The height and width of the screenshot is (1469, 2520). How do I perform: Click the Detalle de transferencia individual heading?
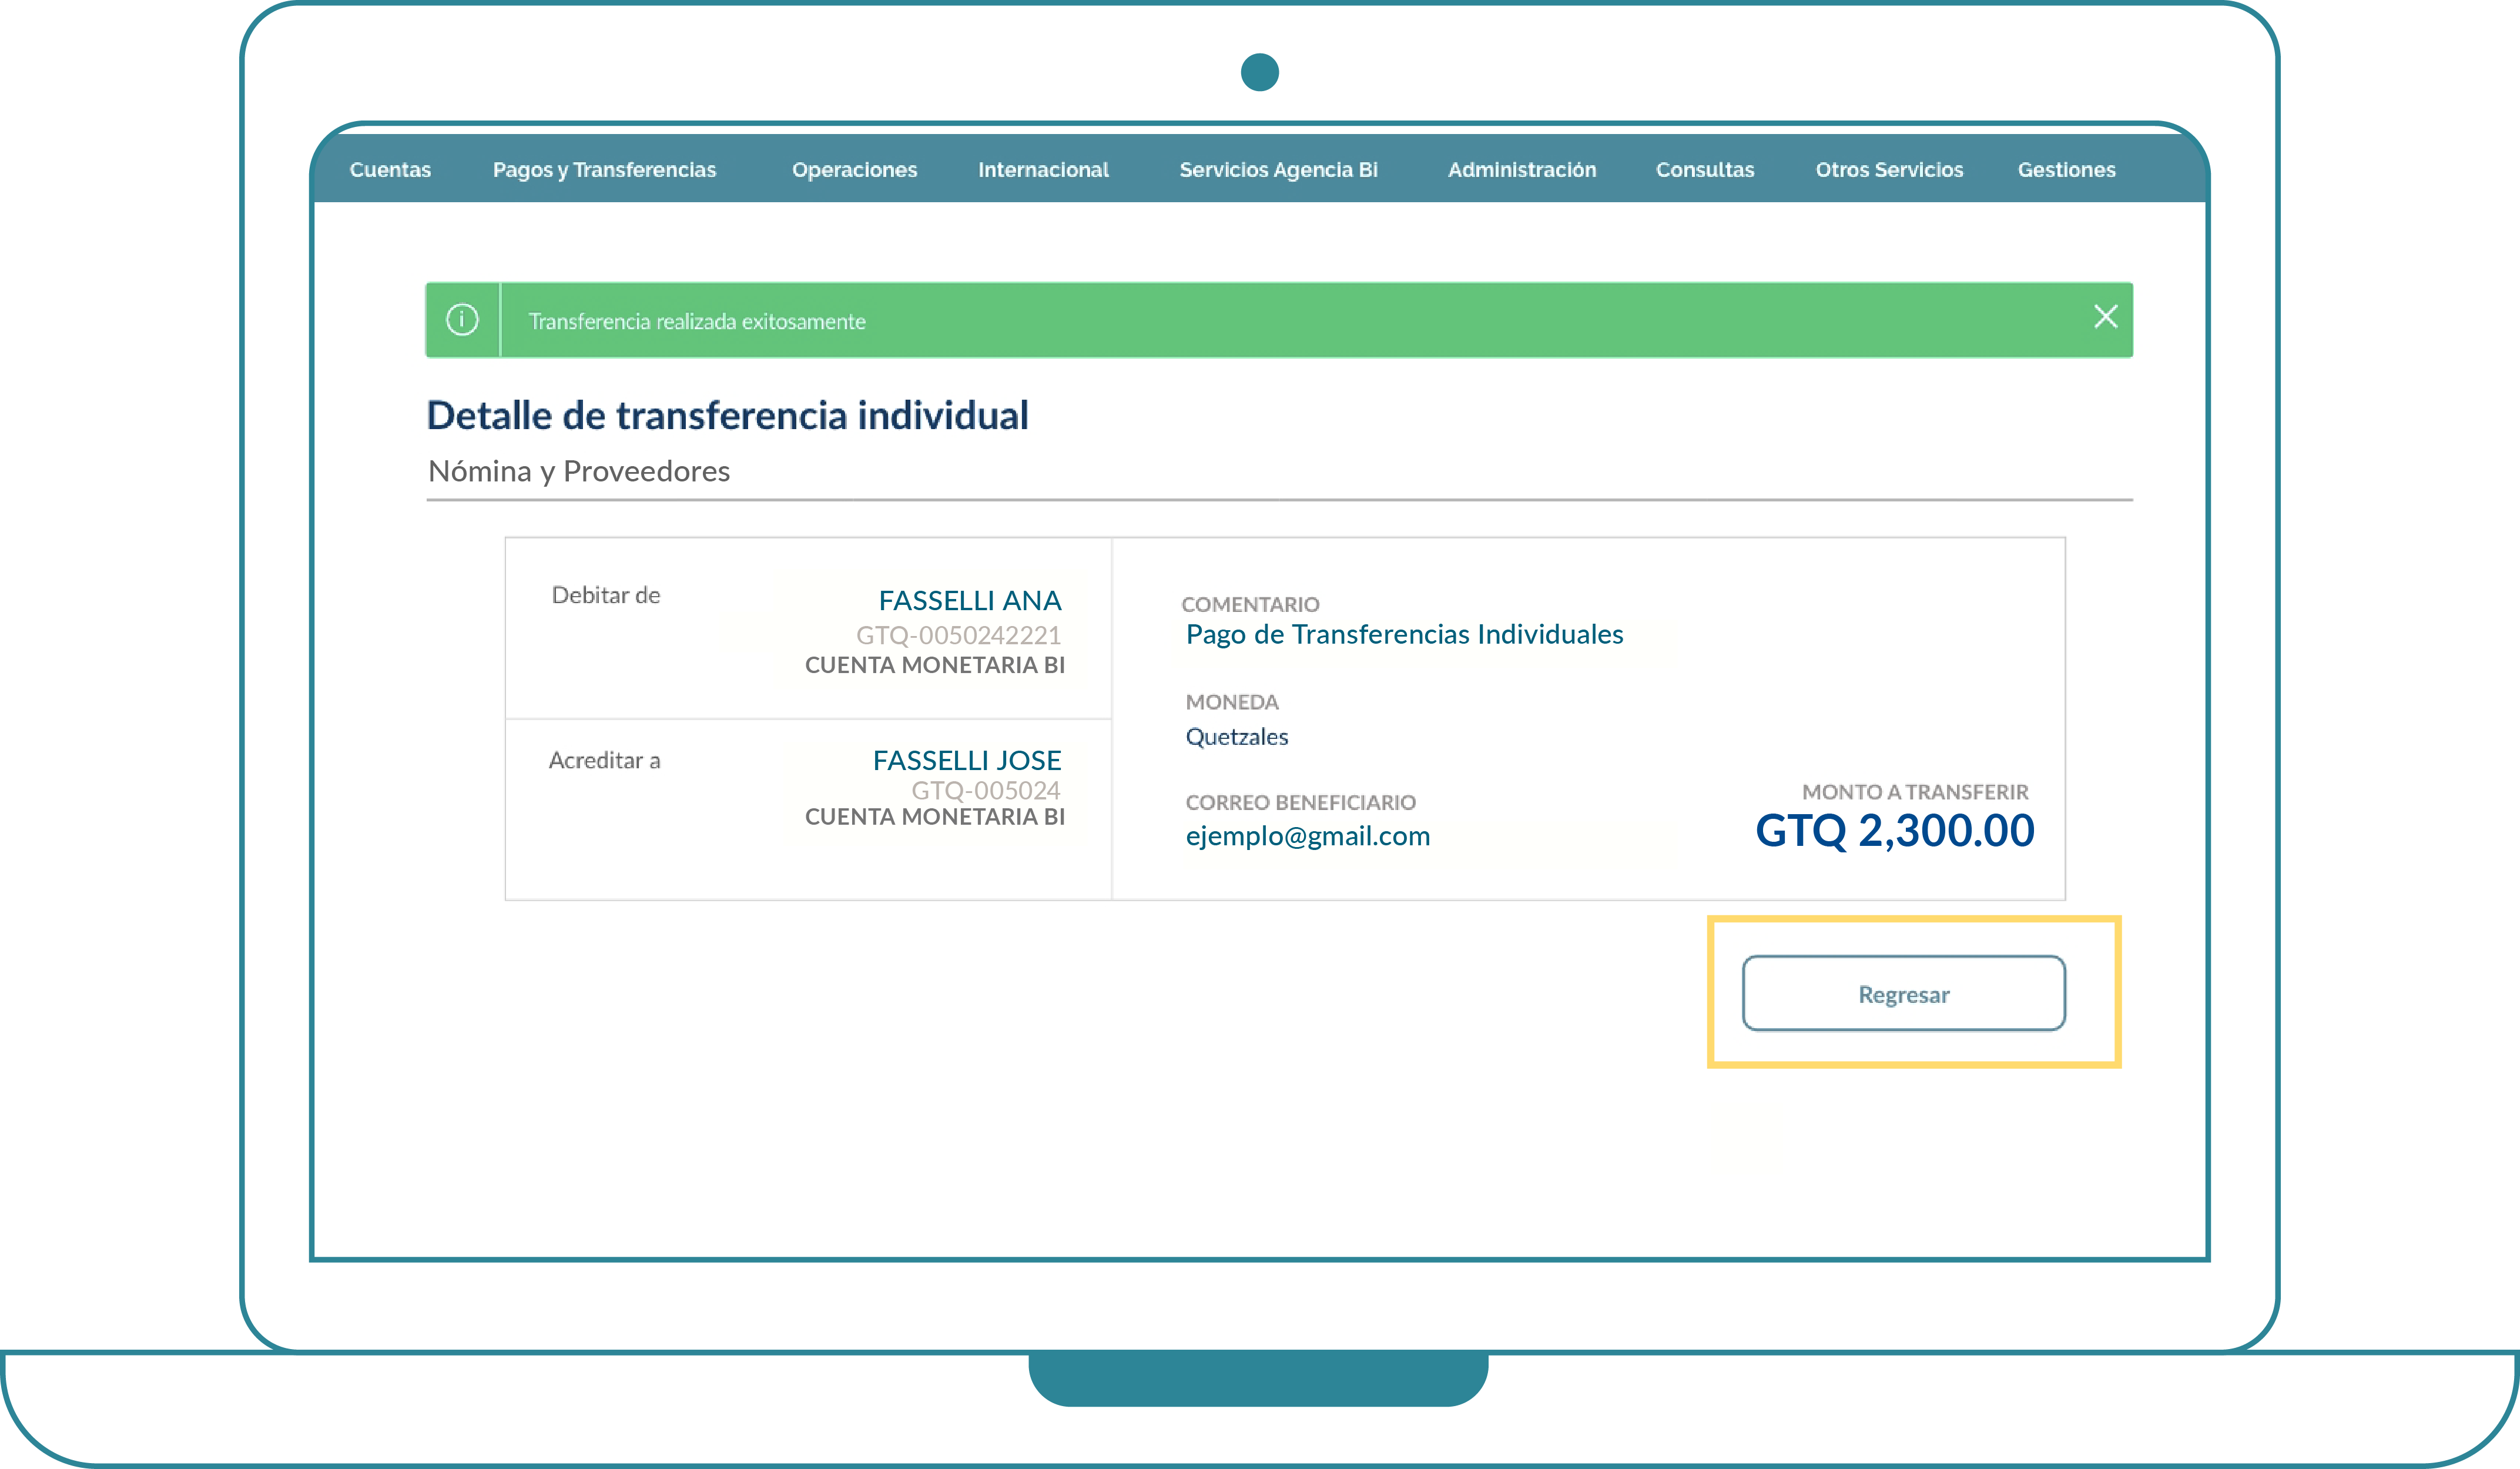pyautogui.click(x=727, y=416)
